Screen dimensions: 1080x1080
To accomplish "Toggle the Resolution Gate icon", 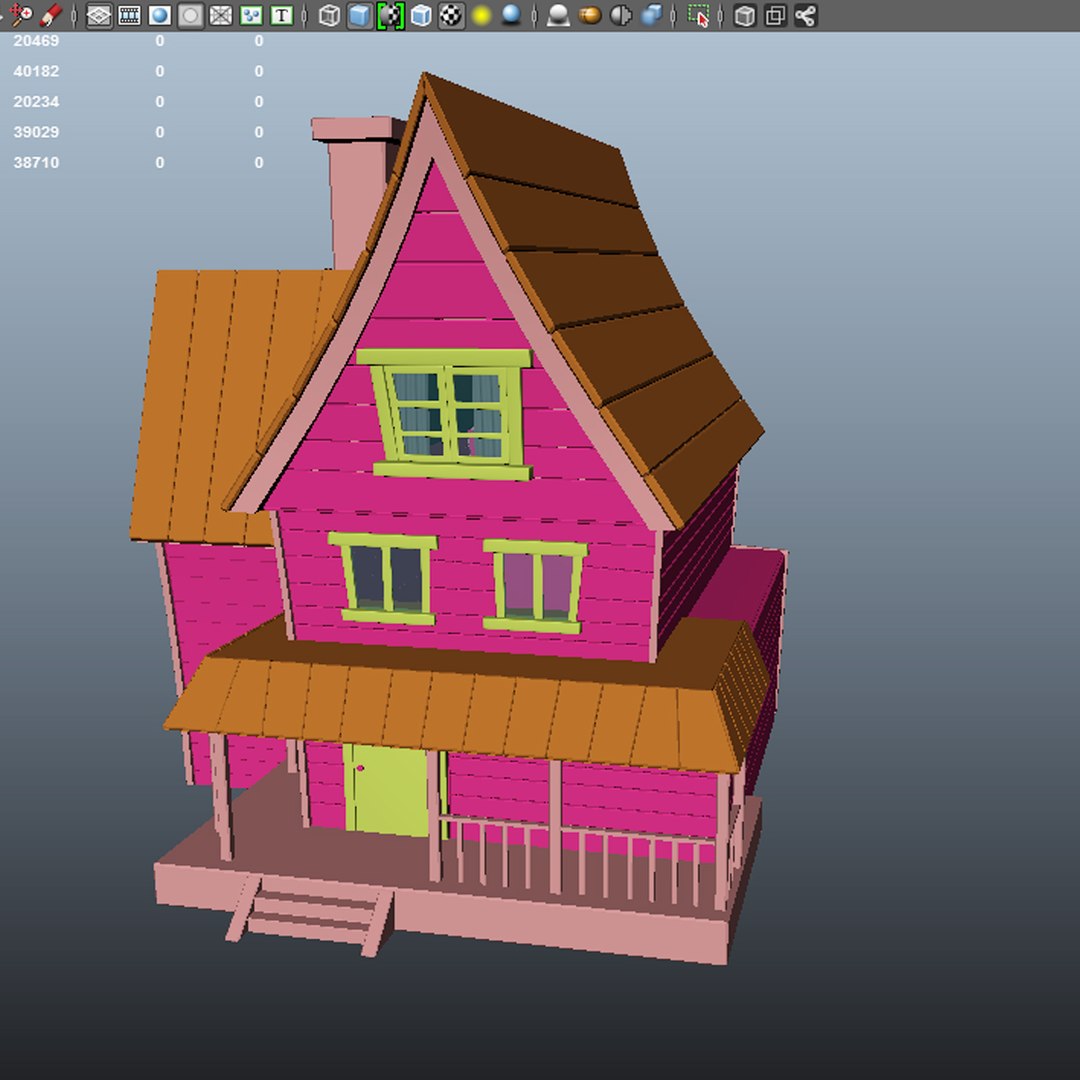I will coord(160,16).
